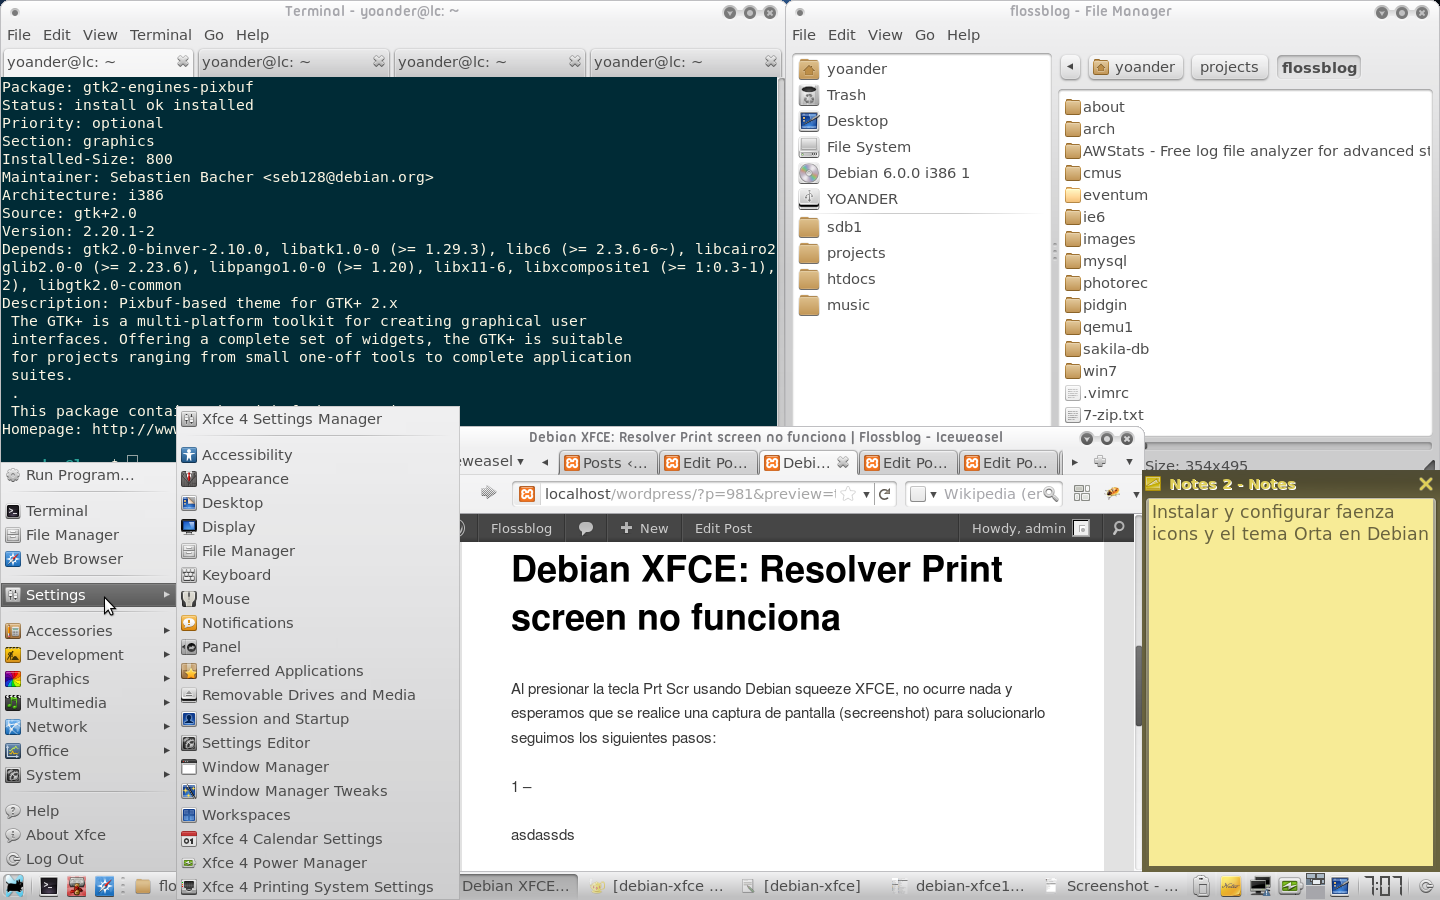Open Terminal menu in Terminal menu bar
This screenshot has width=1440, height=900.
pos(160,35)
